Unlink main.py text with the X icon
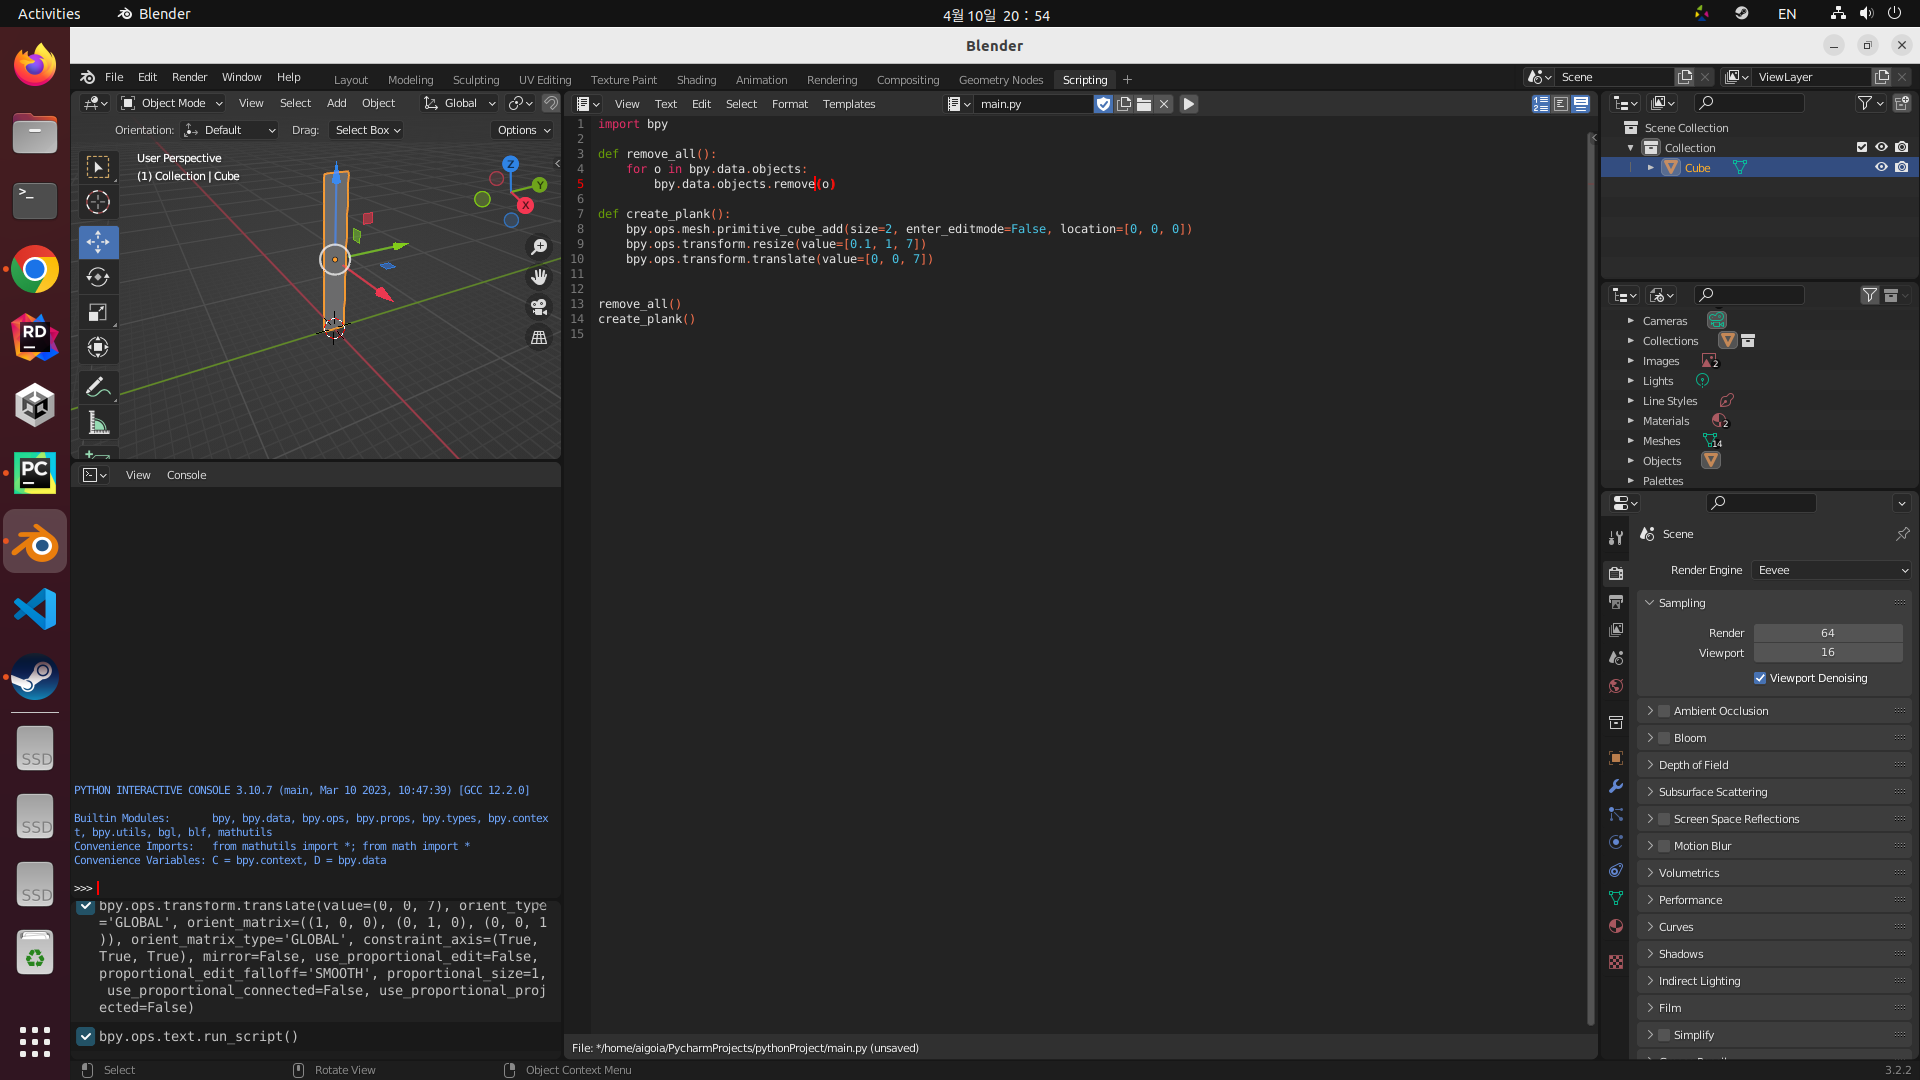 coord(1164,104)
